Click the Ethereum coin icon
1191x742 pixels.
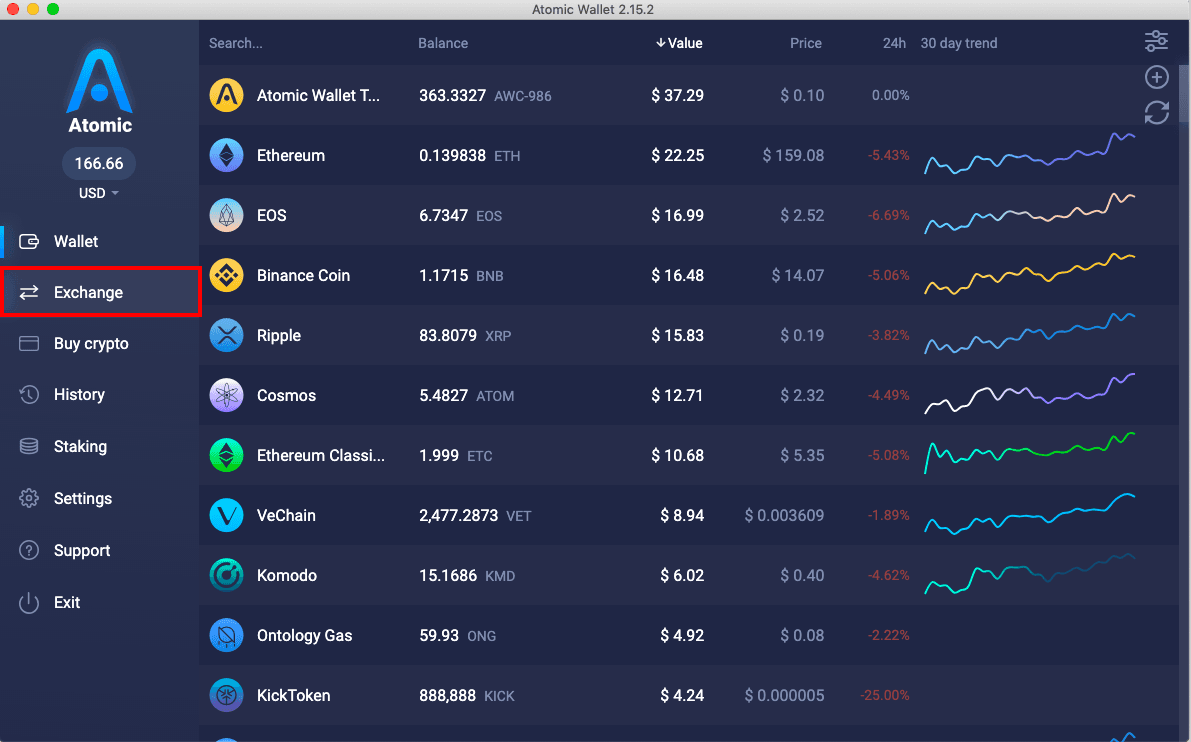(x=226, y=156)
